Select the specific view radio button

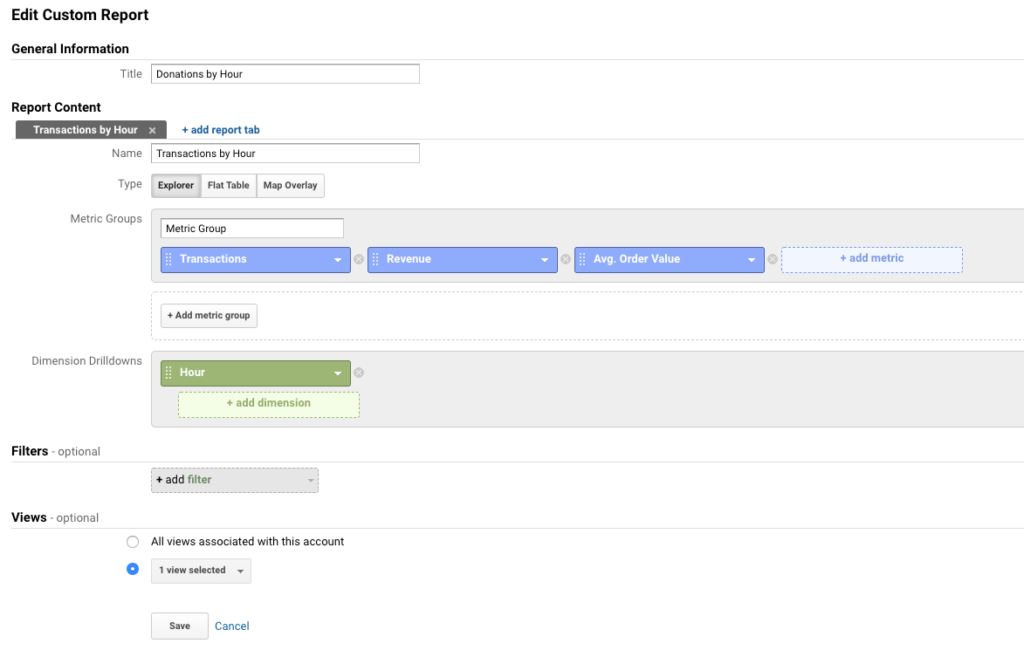click(133, 569)
